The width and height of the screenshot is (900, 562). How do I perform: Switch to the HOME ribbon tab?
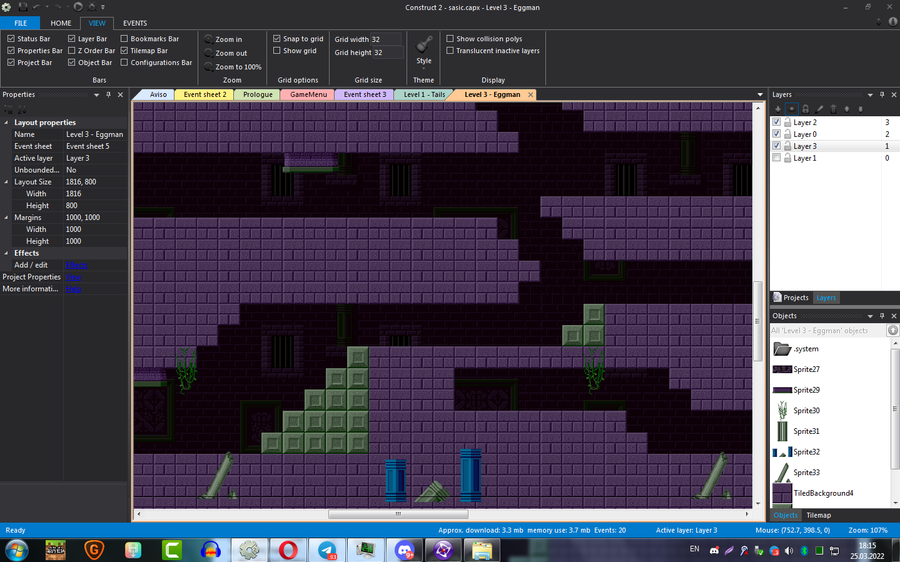click(x=61, y=23)
